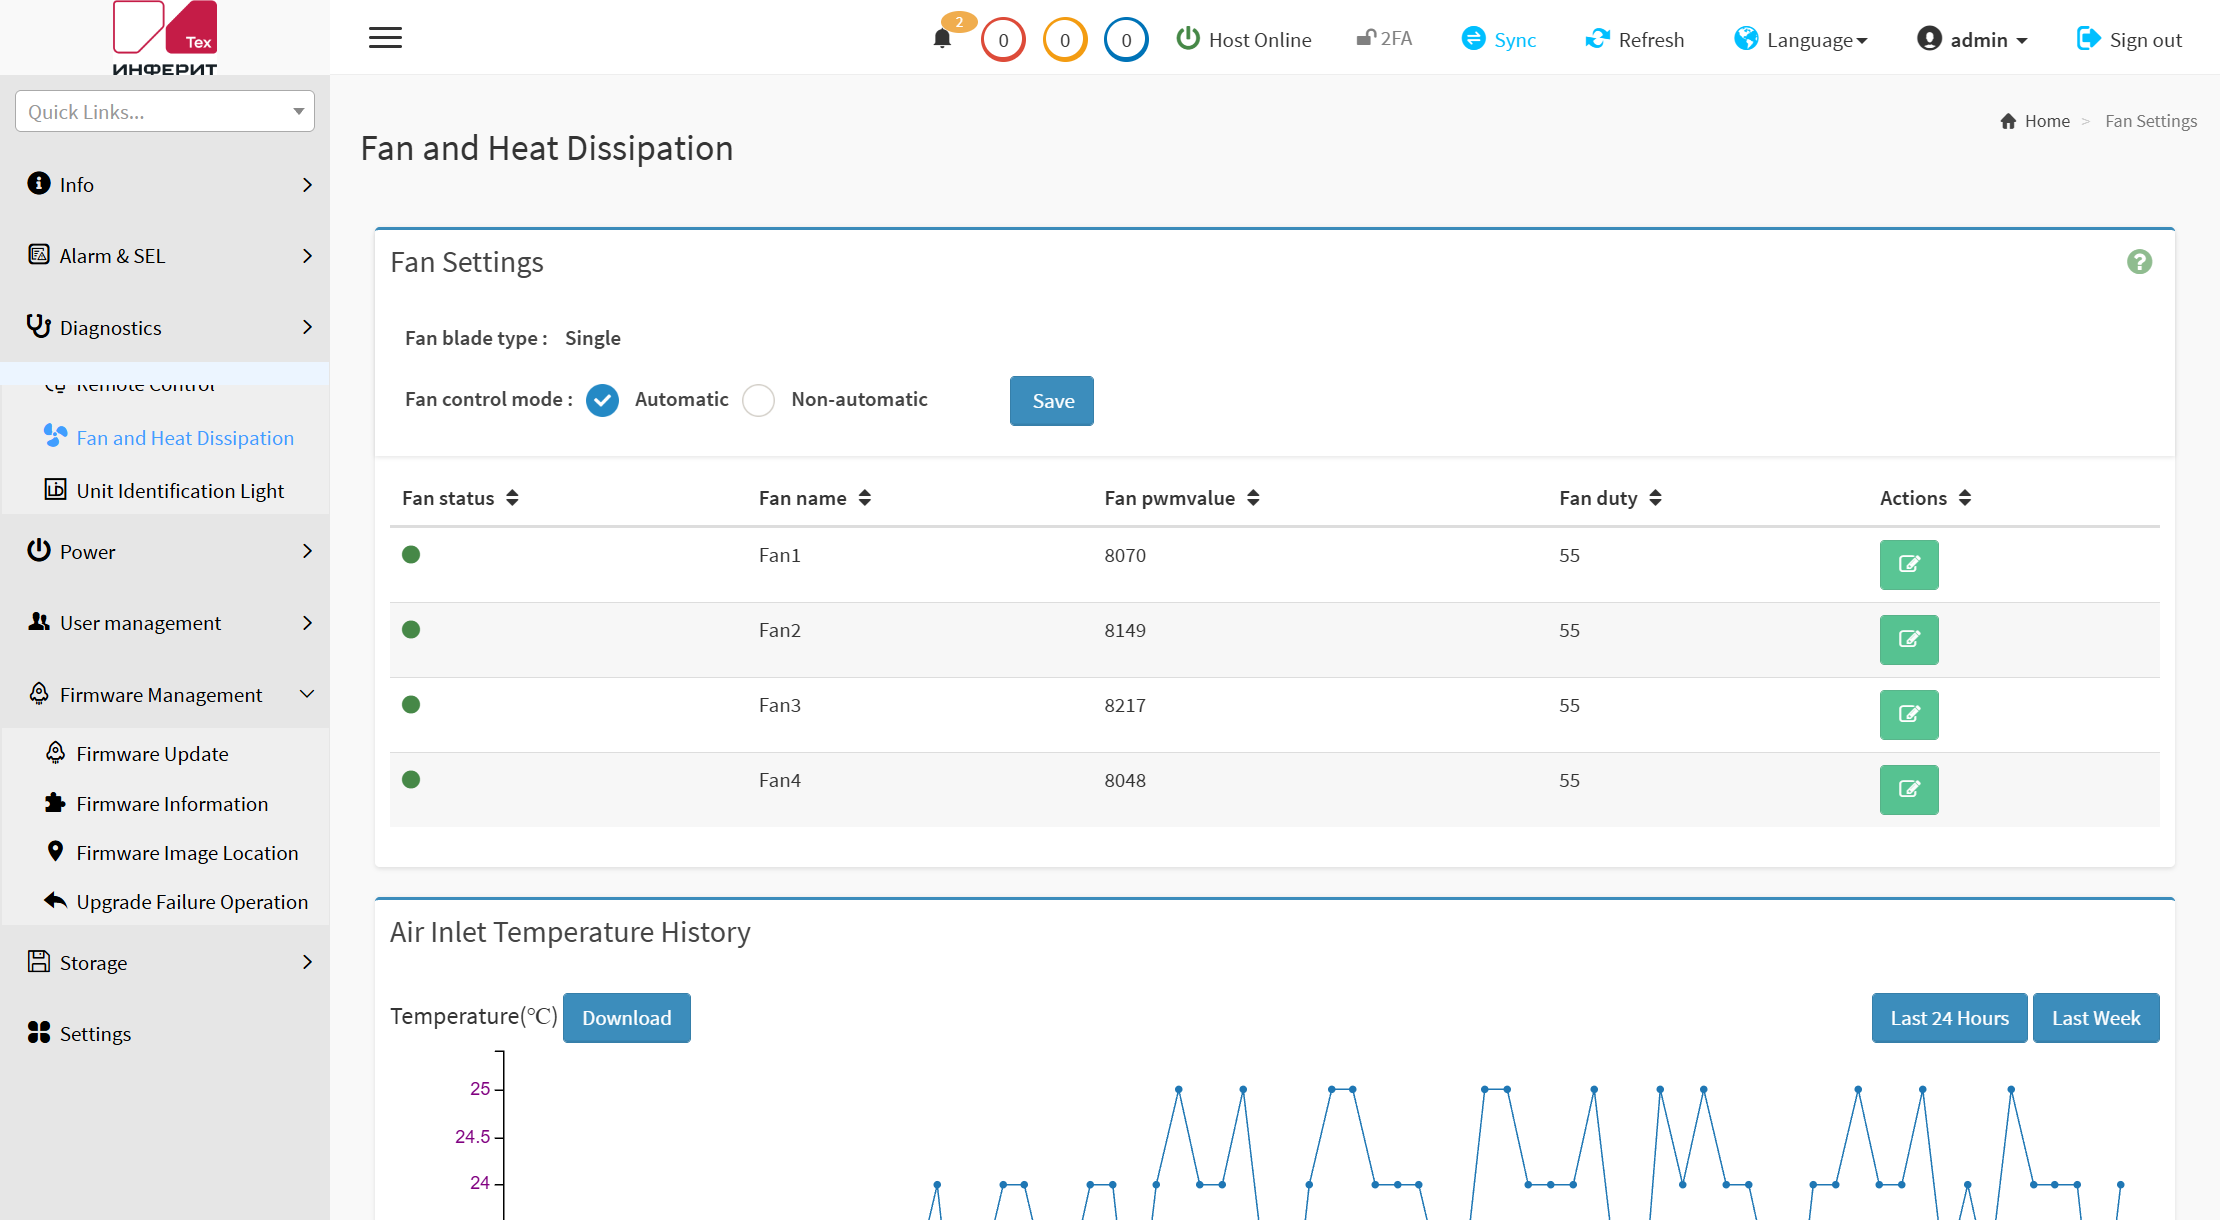Click the Refresh icon in the top bar
This screenshot has width=2220, height=1220.
(x=1597, y=39)
